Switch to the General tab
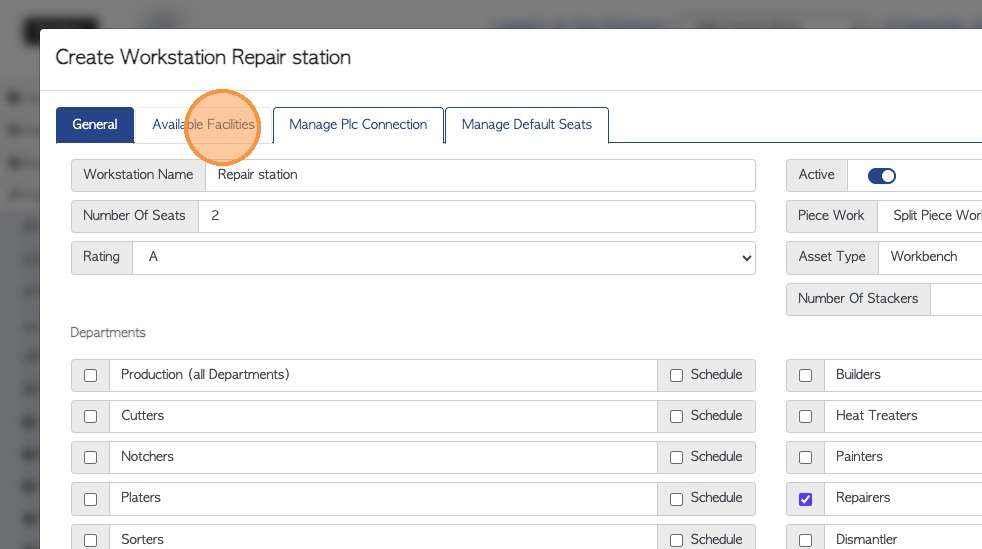The width and height of the screenshot is (982, 549). click(95, 125)
